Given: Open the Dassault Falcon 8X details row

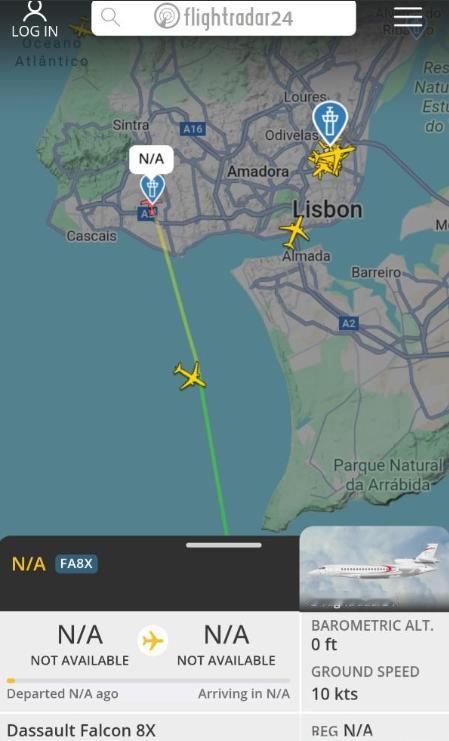Looking at the screenshot, I should click(x=149, y=729).
